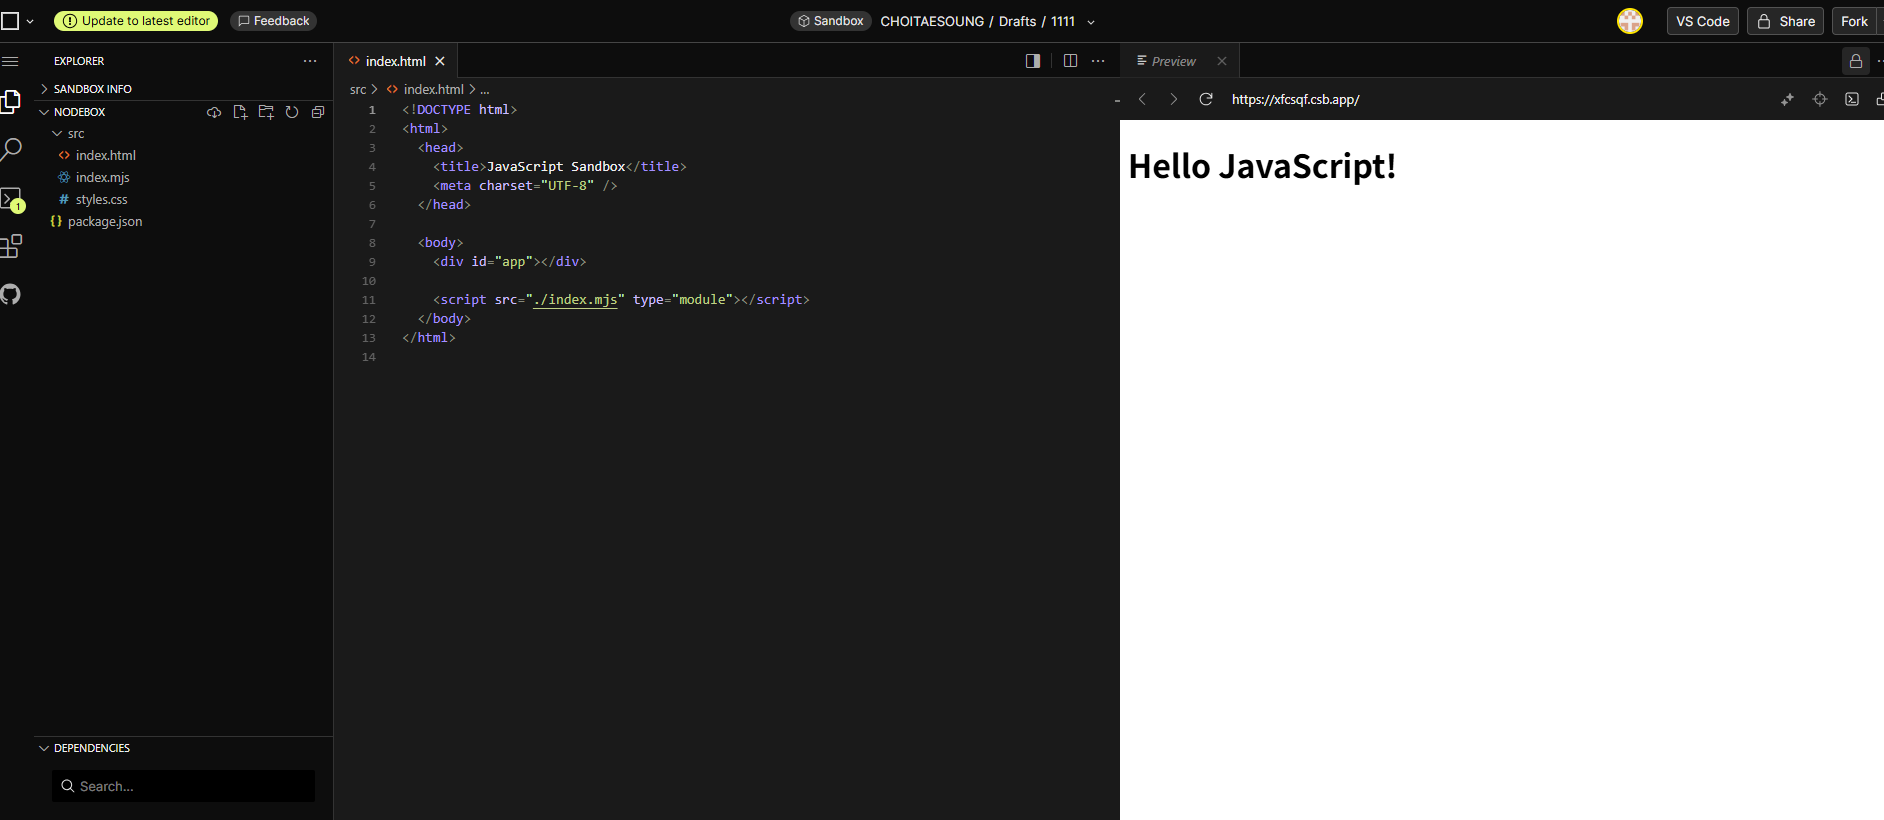The height and width of the screenshot is (820, 1884).
Task: Click Drafts in the title breadcrumb
Action: [x=1017, y=21]
